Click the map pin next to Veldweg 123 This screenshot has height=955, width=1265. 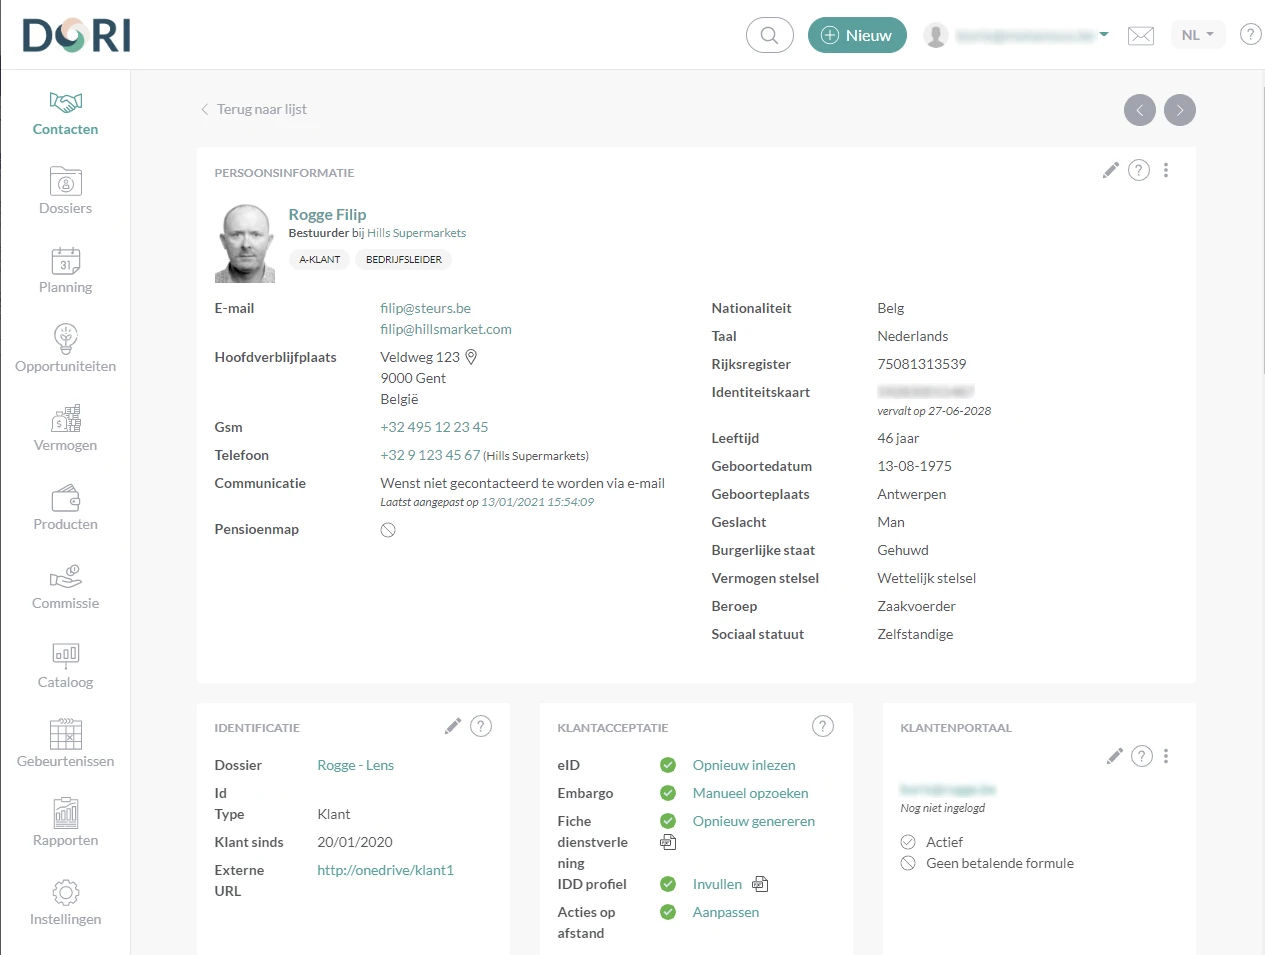tap(472, 357)
